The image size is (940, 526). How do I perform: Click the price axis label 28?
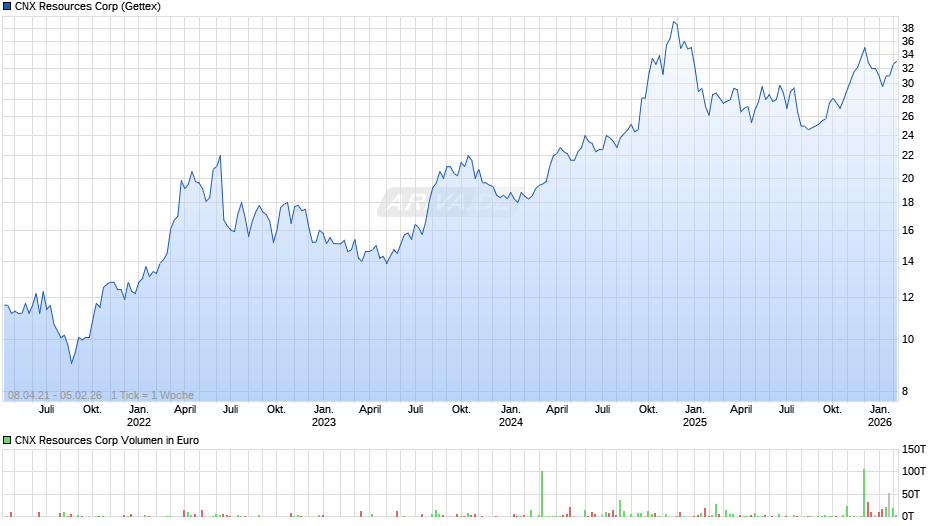point(908,100)
